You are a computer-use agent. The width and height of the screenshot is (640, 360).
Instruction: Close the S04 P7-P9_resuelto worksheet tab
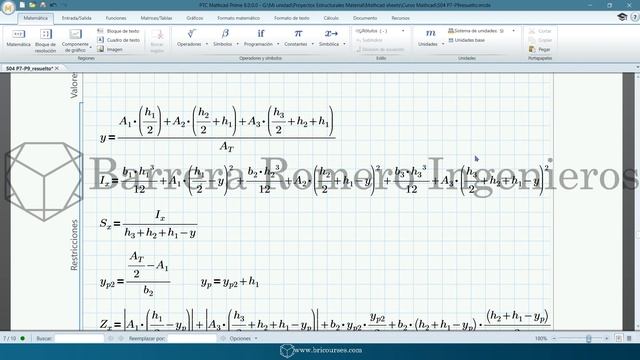click(x=57, y=69)
